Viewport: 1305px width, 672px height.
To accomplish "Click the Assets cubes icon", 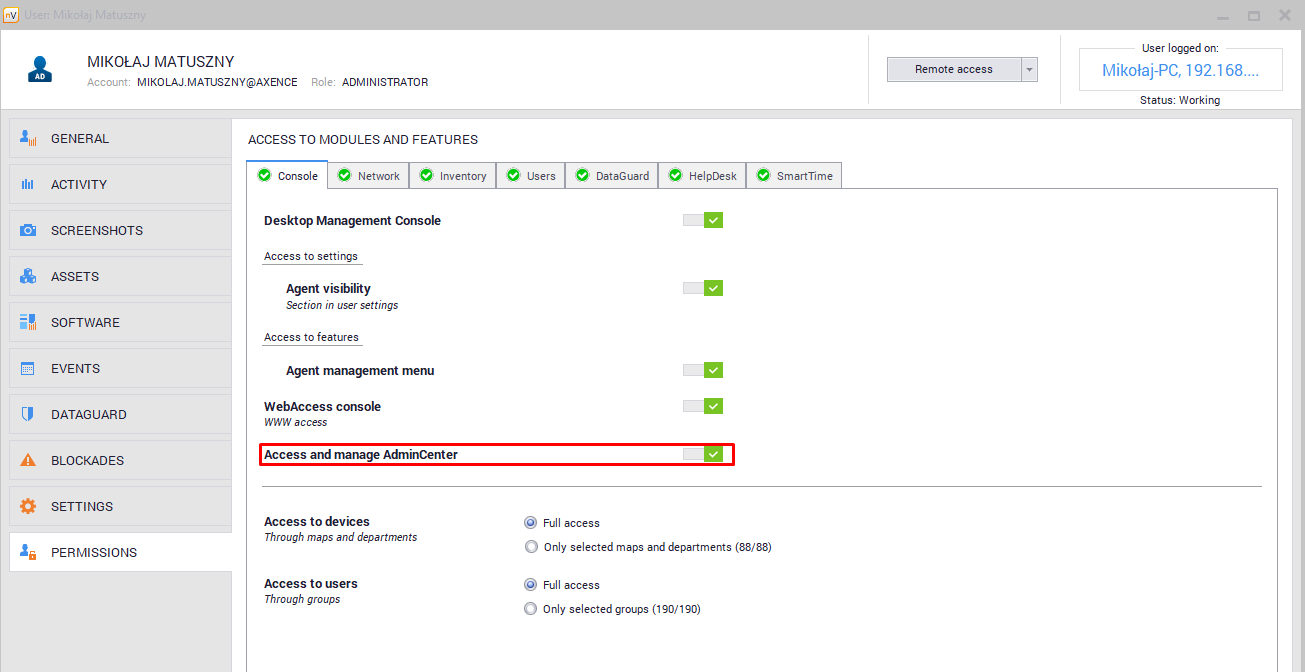I will tap(28, 277).
